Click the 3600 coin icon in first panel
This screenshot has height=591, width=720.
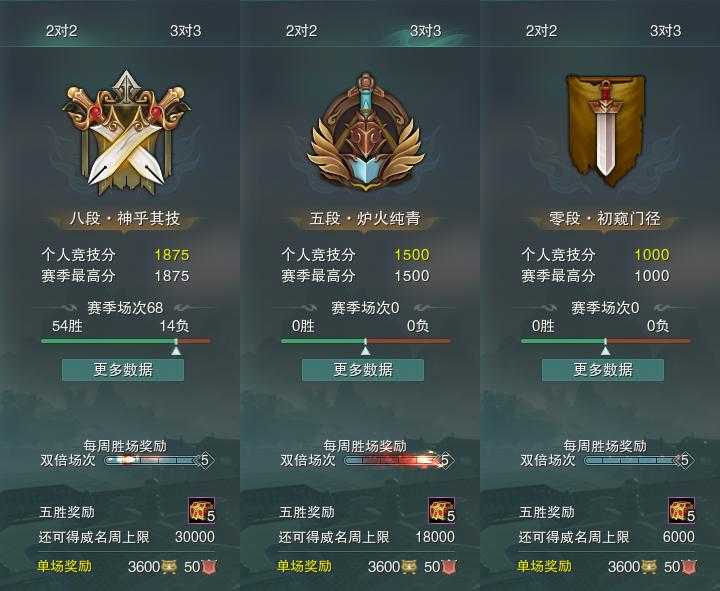(169, 567)
